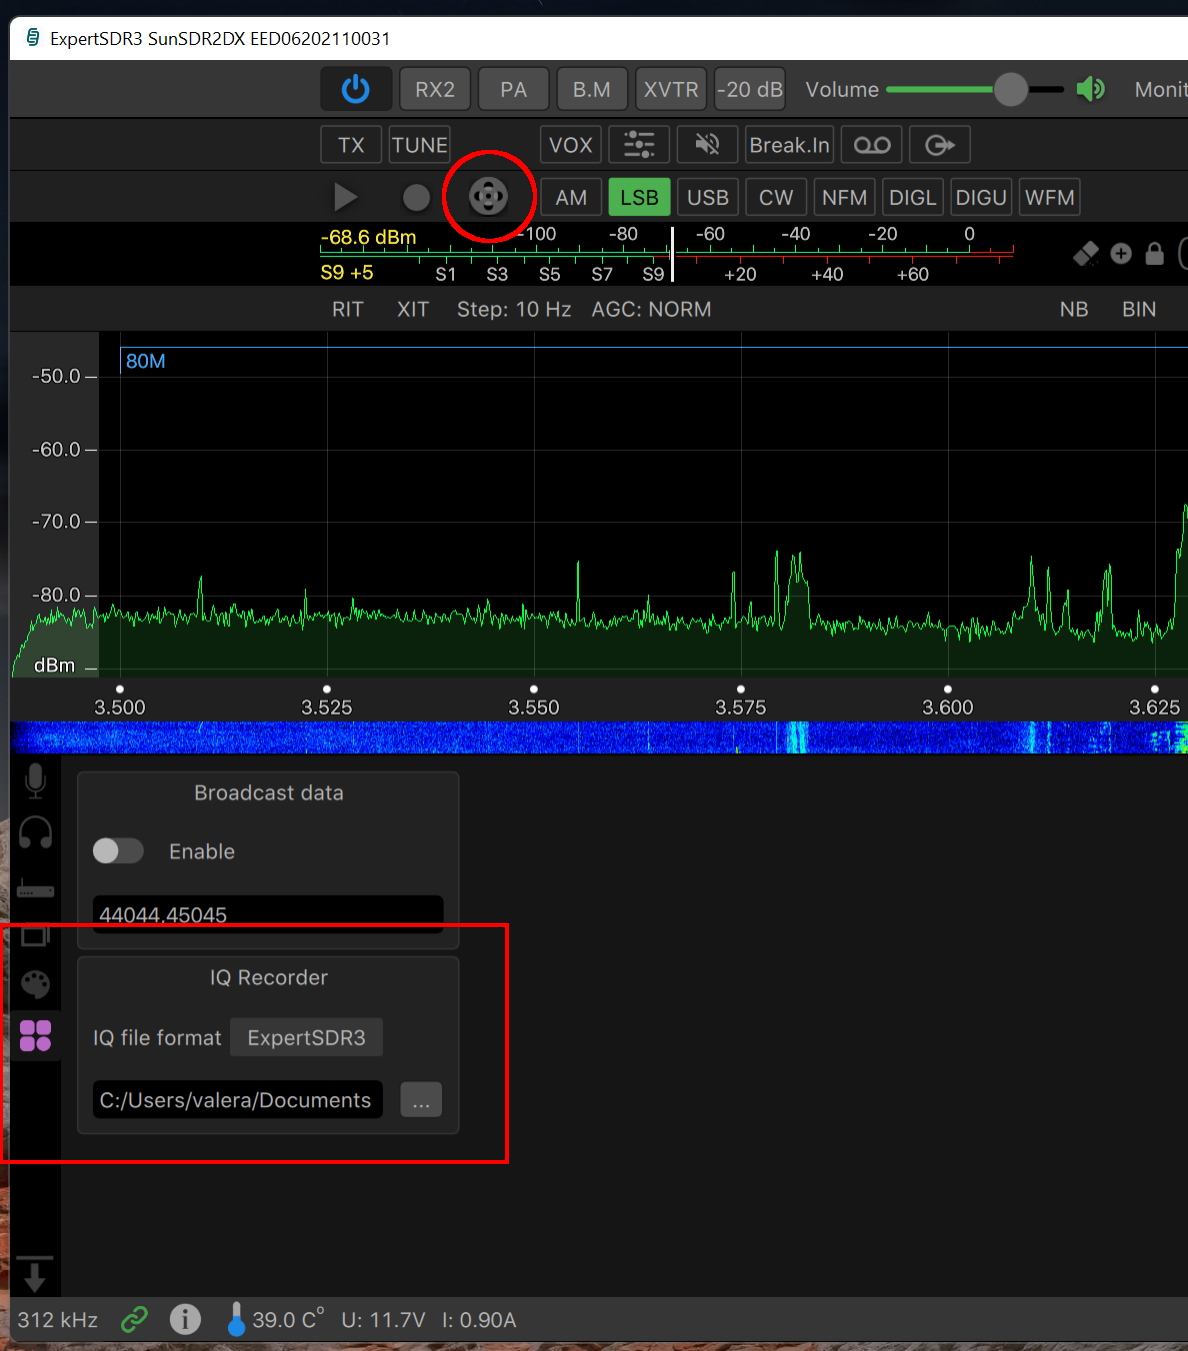This screenshot has height=1351, width=1188.
Task: Enable the Broadcast data toggle
Action: (117, 851)
